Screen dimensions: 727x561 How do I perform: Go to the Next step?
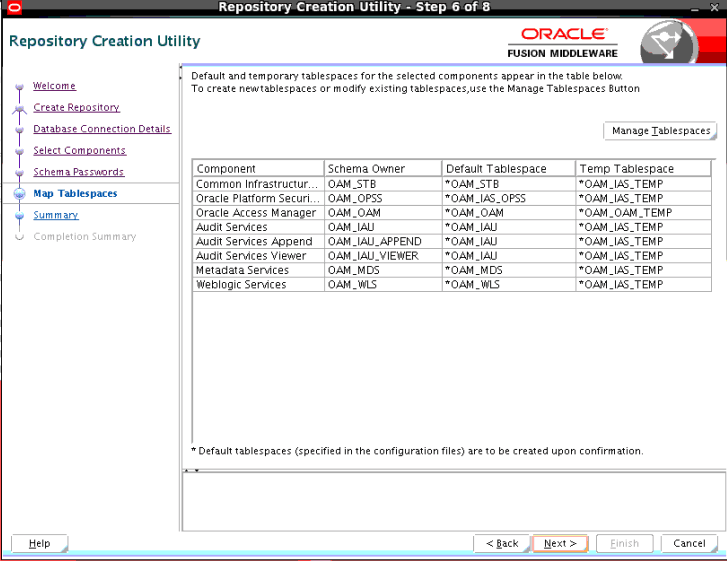[x=560, y=543]
